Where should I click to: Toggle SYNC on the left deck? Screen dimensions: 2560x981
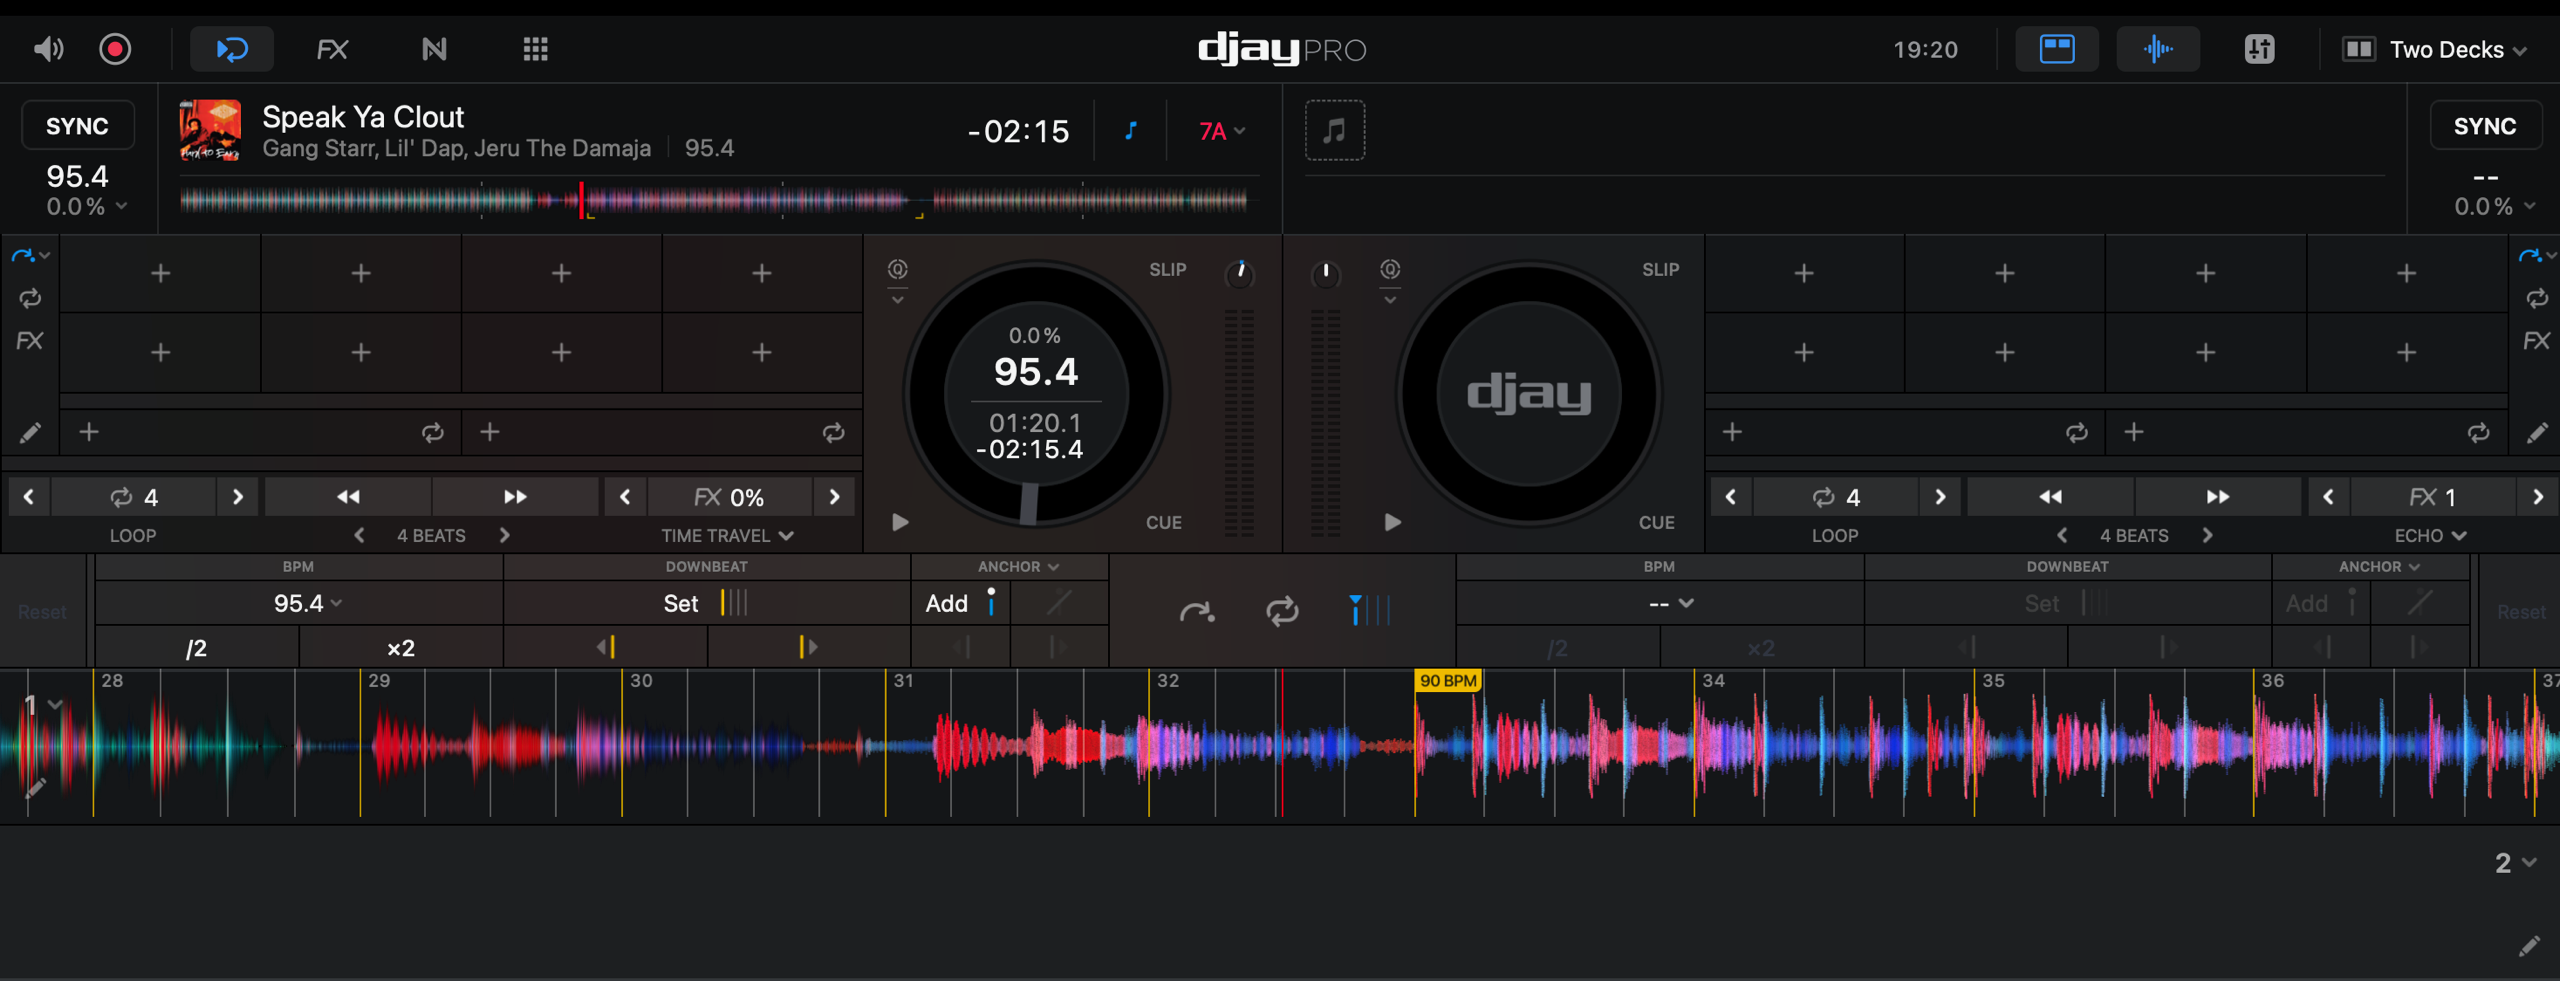(x=78, y=126)
